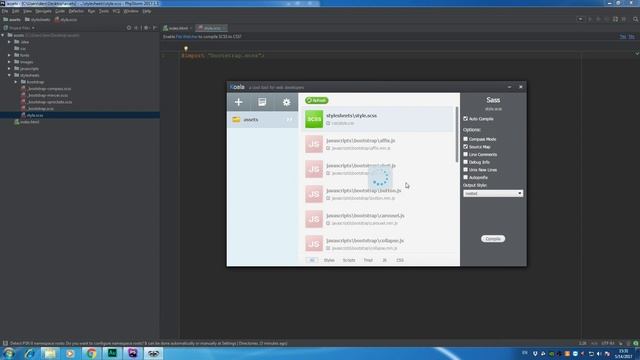Click the search everywhere magnifier in PhpStorm
This screenshot has width=640, height=360.
click(x=636, y=19)
